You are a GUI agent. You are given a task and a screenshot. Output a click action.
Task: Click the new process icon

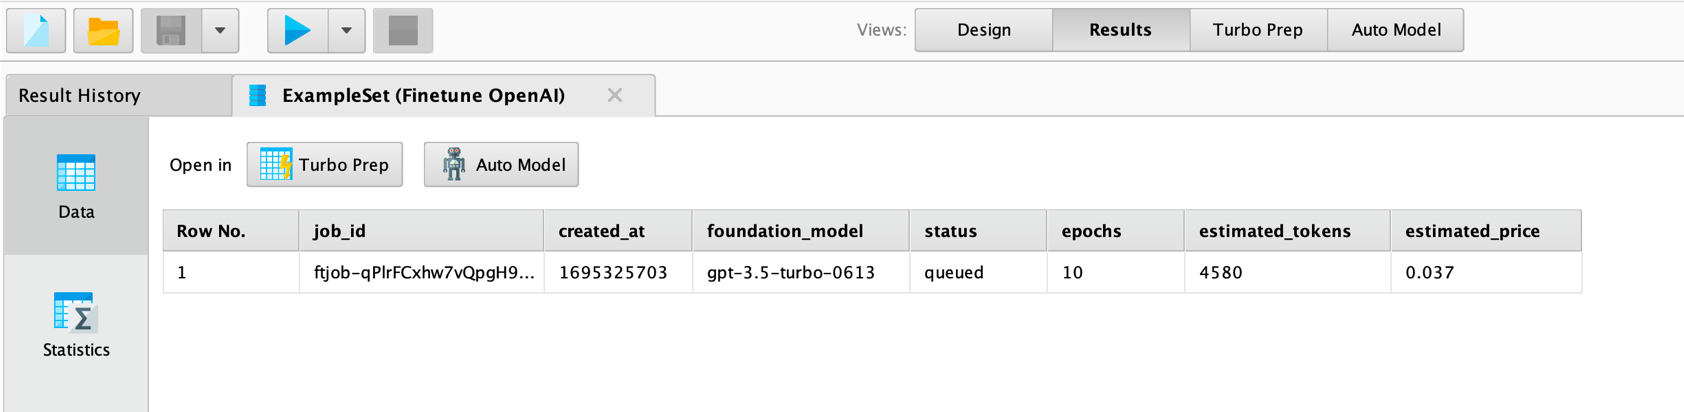[x=36, y=31]
